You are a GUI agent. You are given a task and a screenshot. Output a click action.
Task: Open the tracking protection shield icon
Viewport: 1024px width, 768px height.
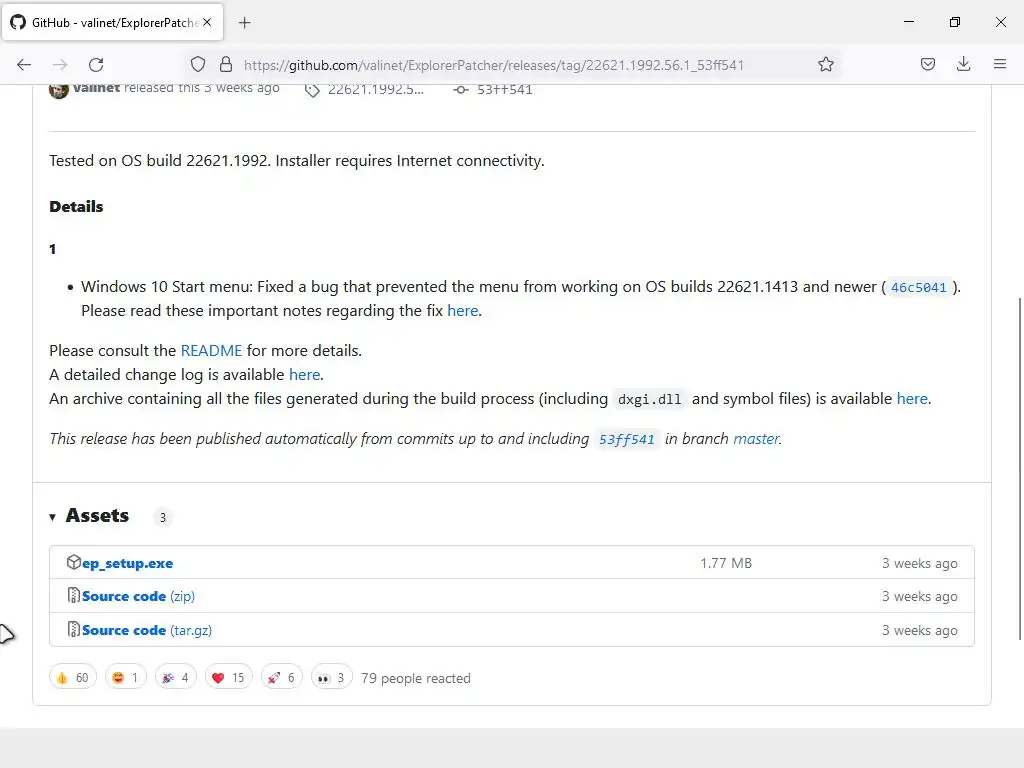[198, 64]
